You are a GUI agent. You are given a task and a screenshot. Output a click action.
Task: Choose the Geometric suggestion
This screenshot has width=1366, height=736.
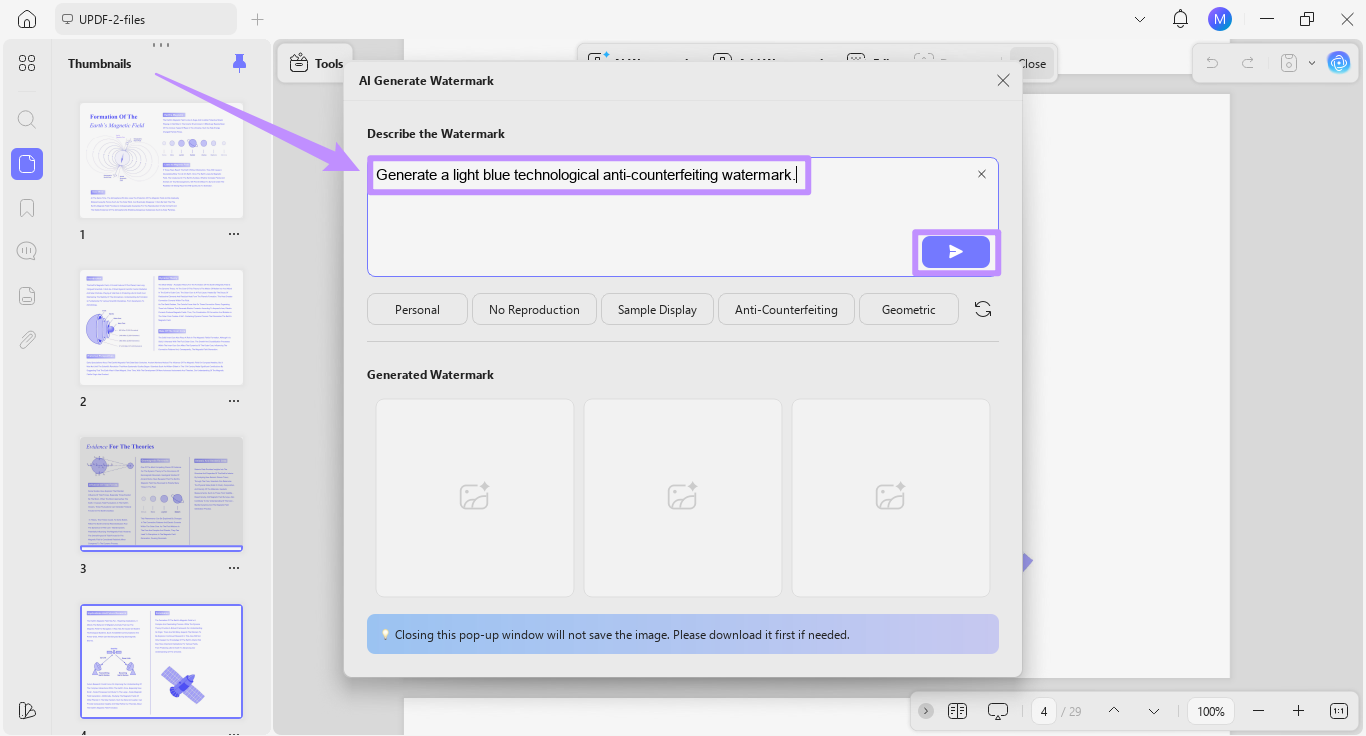point(908,309)
